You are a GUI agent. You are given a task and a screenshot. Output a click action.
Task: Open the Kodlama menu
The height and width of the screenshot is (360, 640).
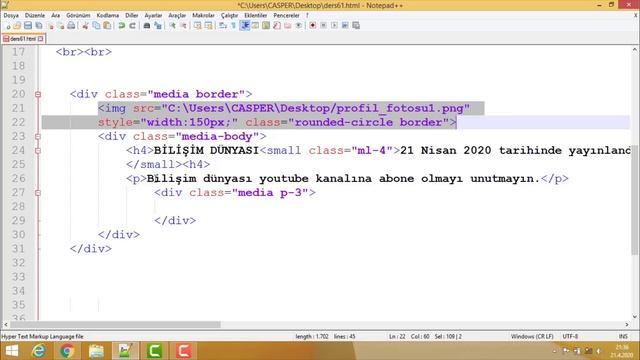coord(108,16)
